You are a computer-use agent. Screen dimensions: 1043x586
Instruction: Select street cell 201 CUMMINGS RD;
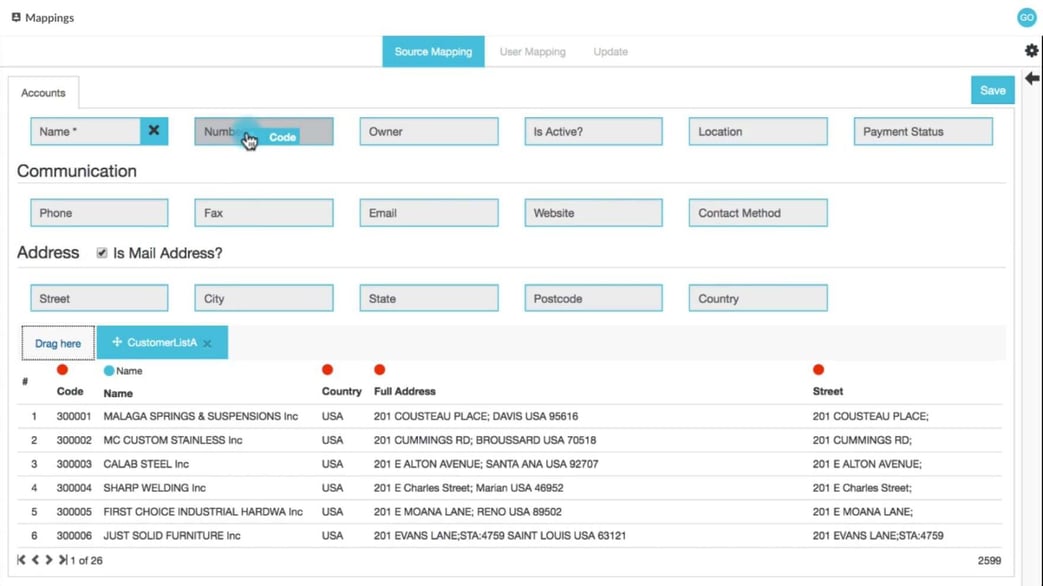pyautogui.click(x=862, y=440)
